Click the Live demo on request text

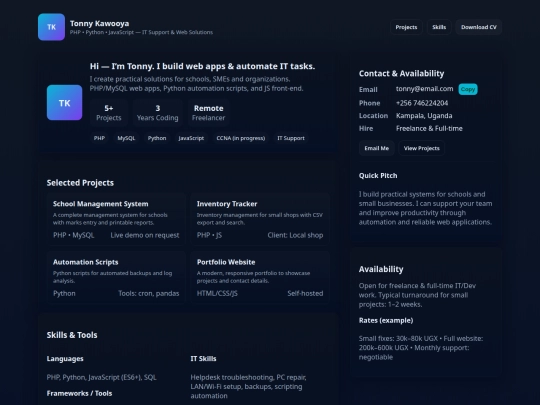145,235
